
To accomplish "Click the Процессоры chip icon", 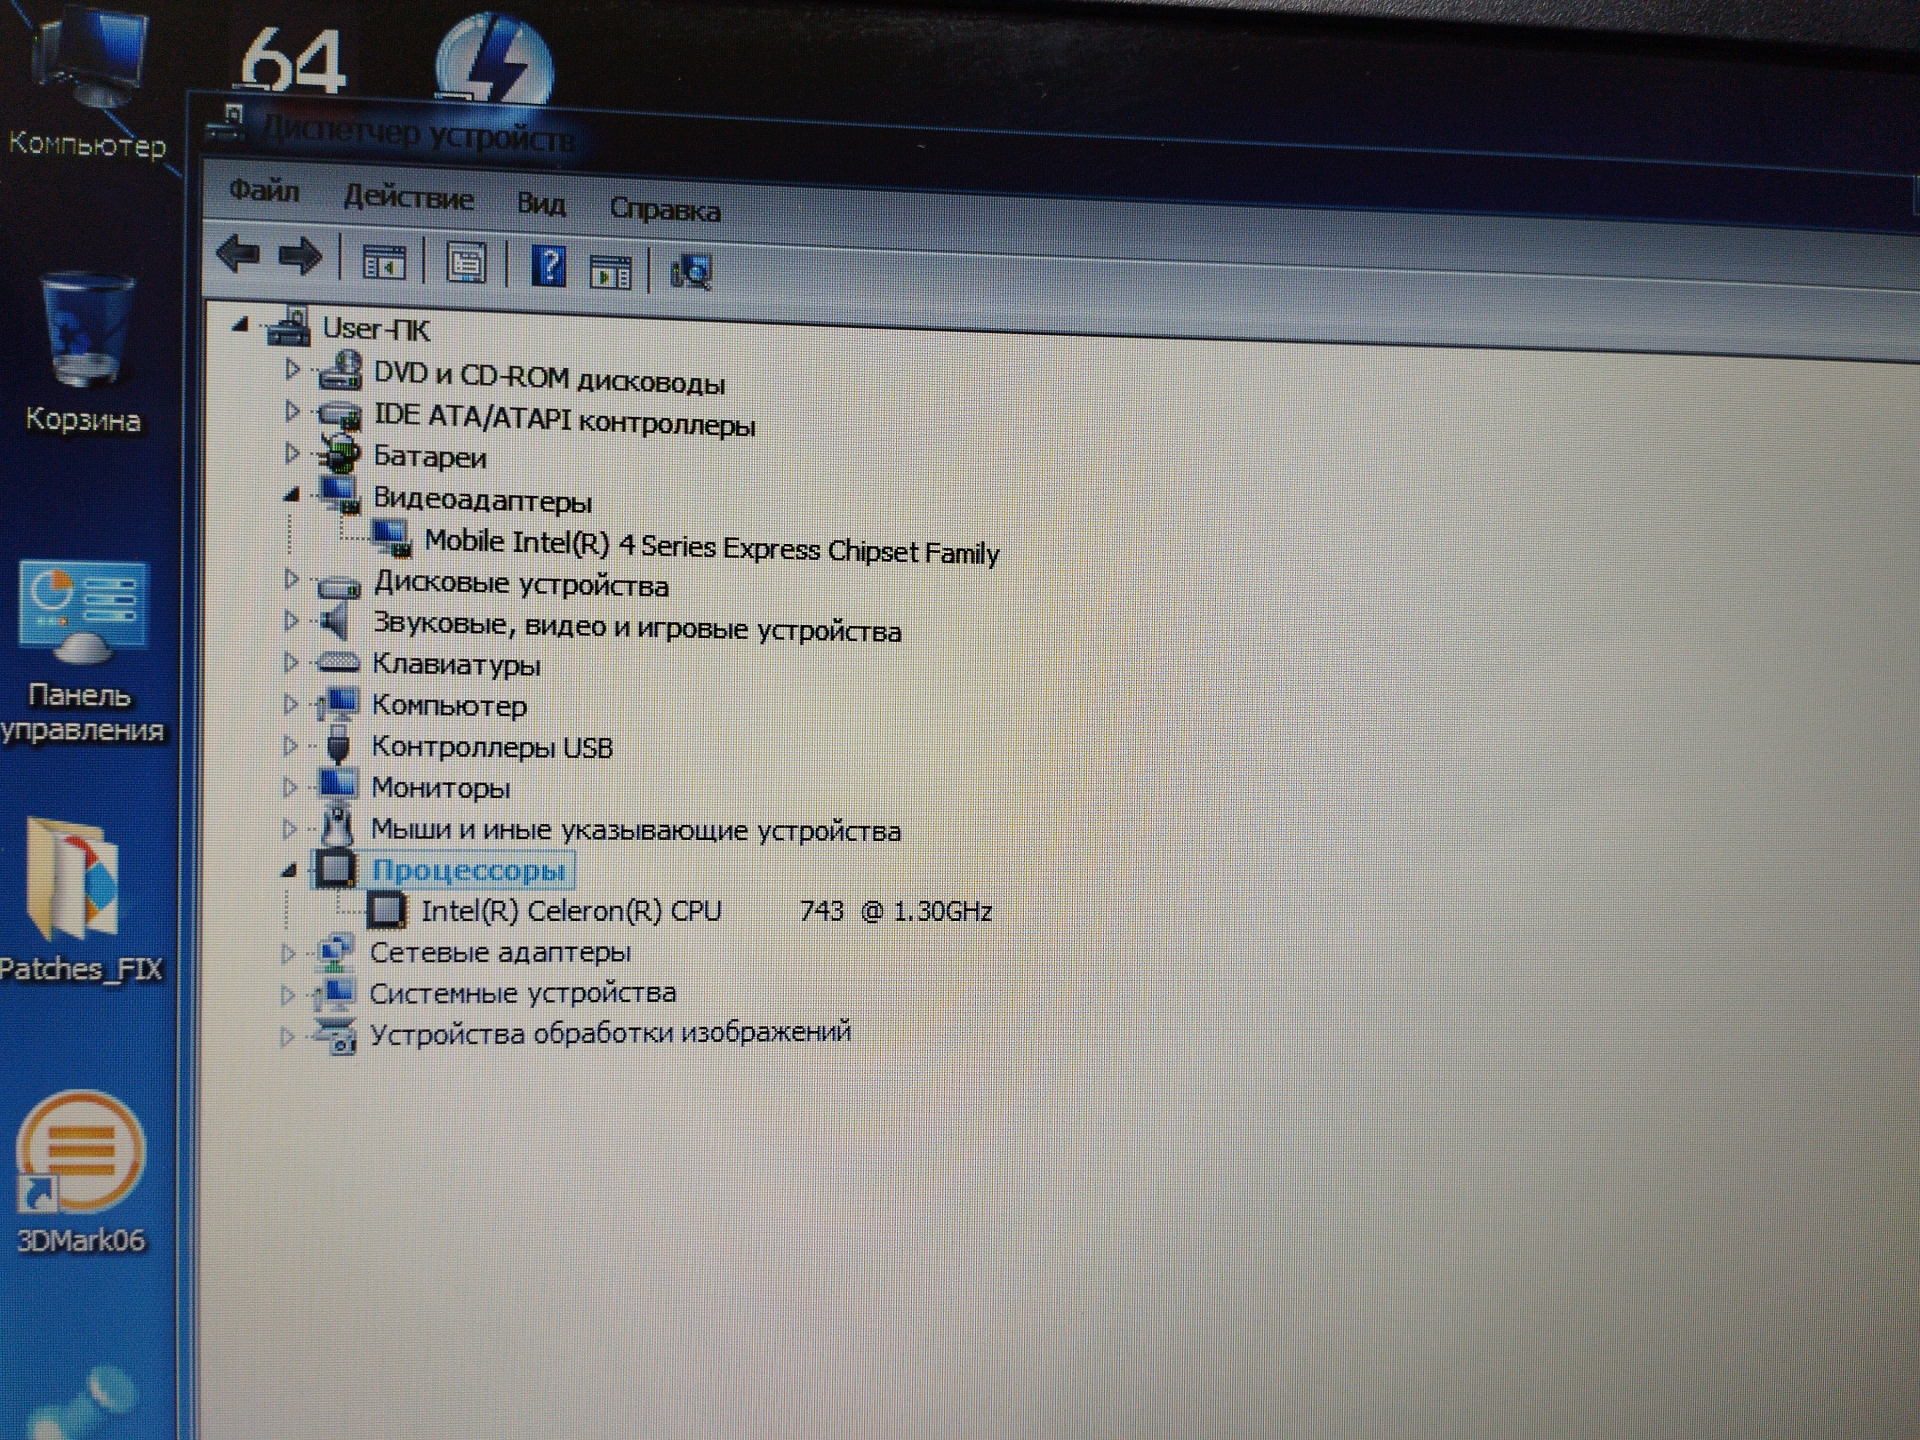I will [x=335, y=869].
